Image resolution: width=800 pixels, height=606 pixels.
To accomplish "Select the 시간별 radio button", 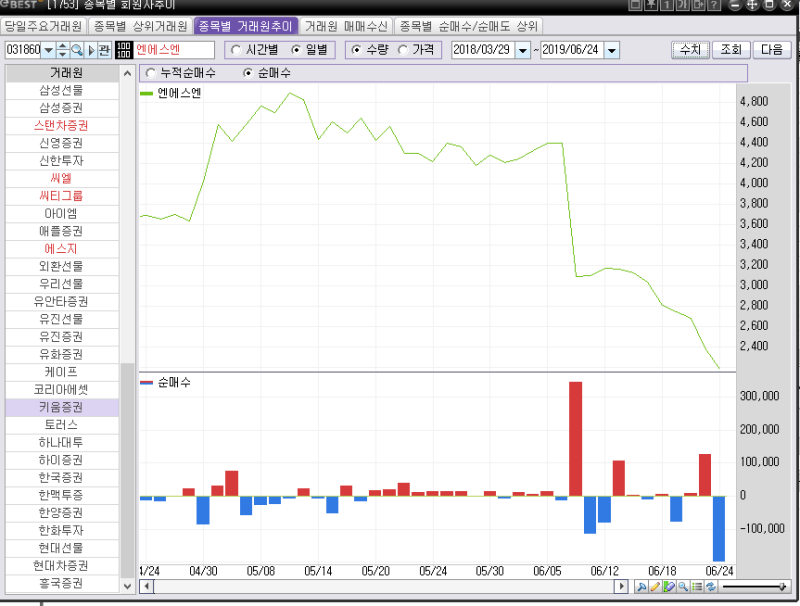I will tap(236, 50).
